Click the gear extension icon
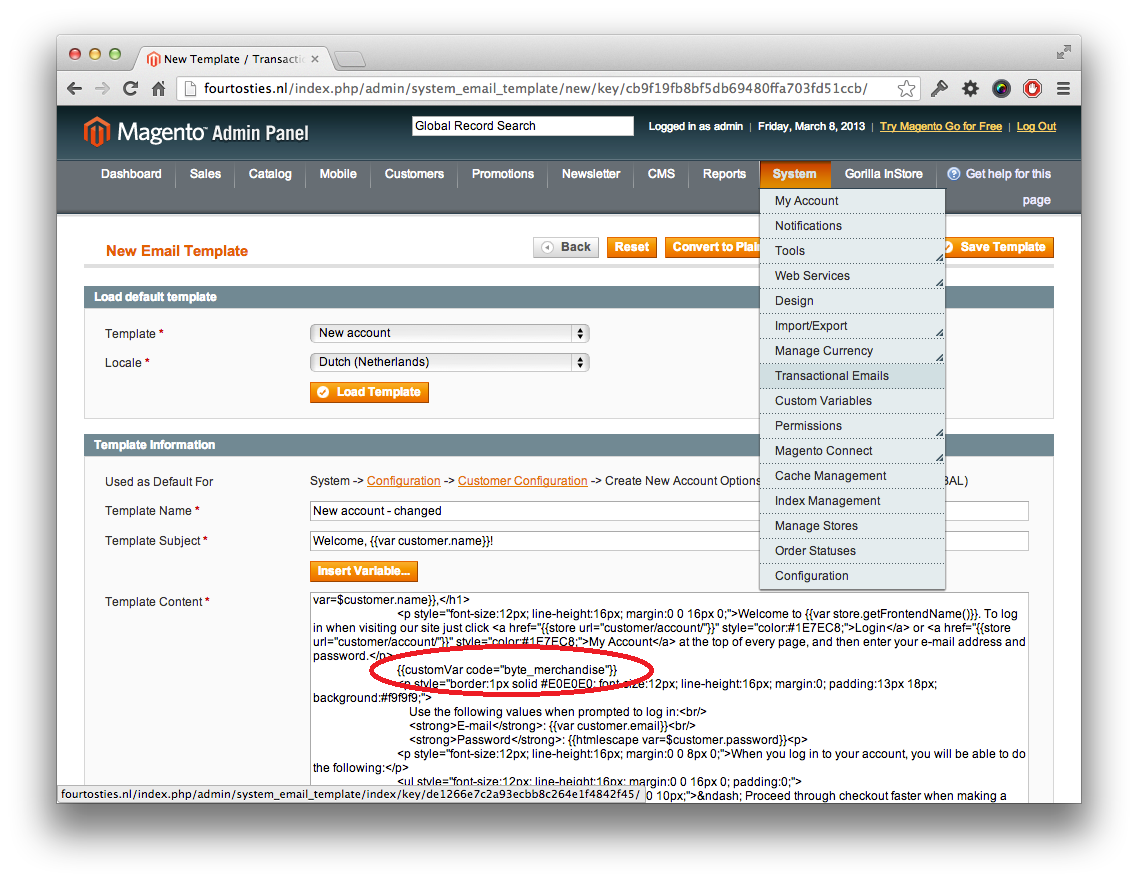Screen dimensions: 1138x882 970,89
